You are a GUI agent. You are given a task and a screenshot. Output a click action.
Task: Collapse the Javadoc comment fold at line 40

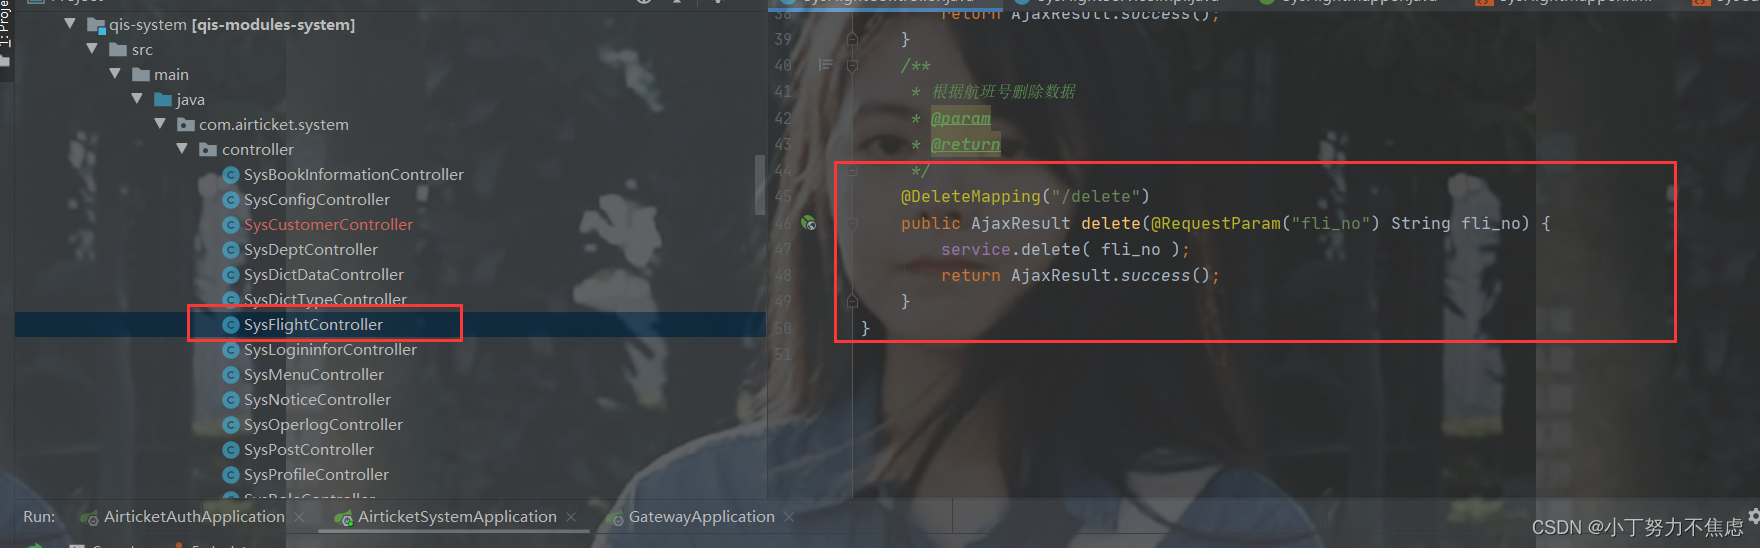click(x=852, y=65)
